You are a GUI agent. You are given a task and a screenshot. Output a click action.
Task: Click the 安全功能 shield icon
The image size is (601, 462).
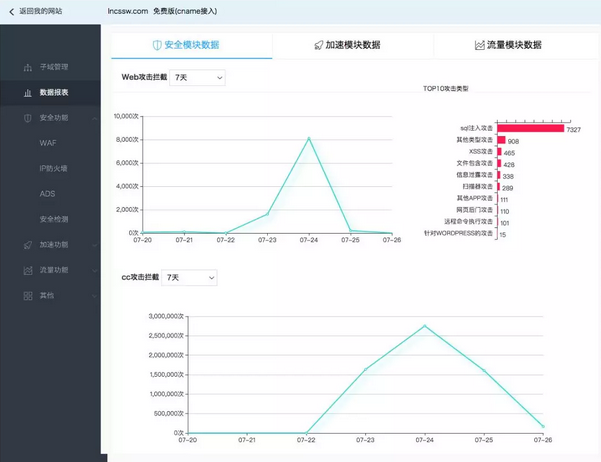(28, 118)
